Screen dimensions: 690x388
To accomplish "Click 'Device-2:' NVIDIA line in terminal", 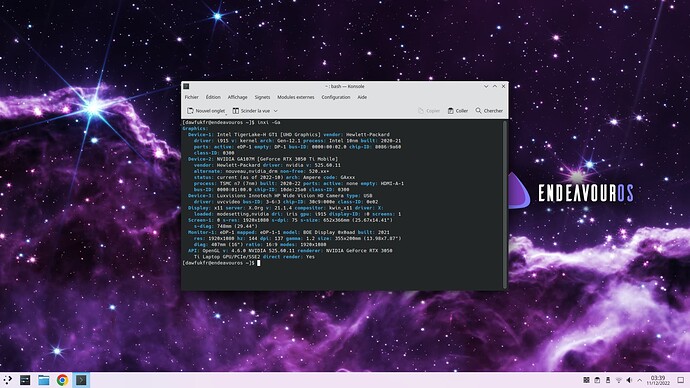I will pyautogui.click(x=263, y=159).
